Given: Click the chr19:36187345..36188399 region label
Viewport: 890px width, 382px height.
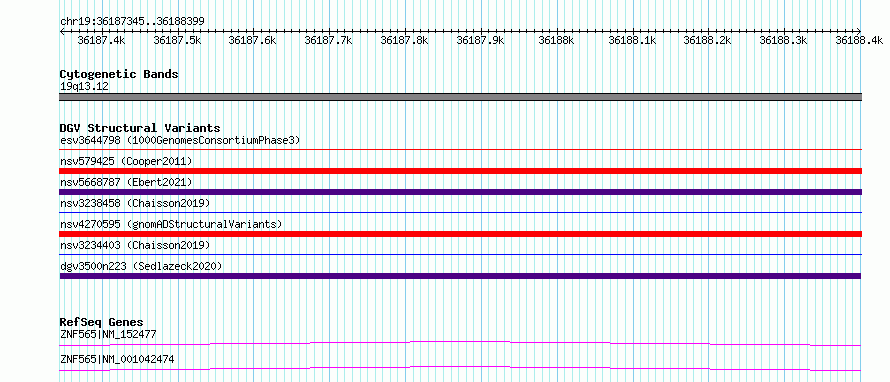Looking at the screenshot, I should pos(132,22).
